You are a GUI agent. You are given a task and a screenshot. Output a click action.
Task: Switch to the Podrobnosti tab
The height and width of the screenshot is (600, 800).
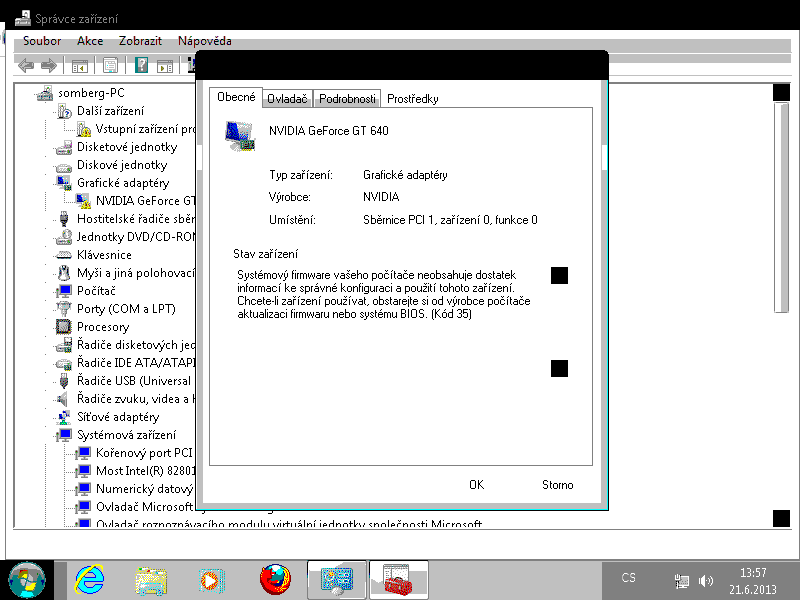pos(347,98)
